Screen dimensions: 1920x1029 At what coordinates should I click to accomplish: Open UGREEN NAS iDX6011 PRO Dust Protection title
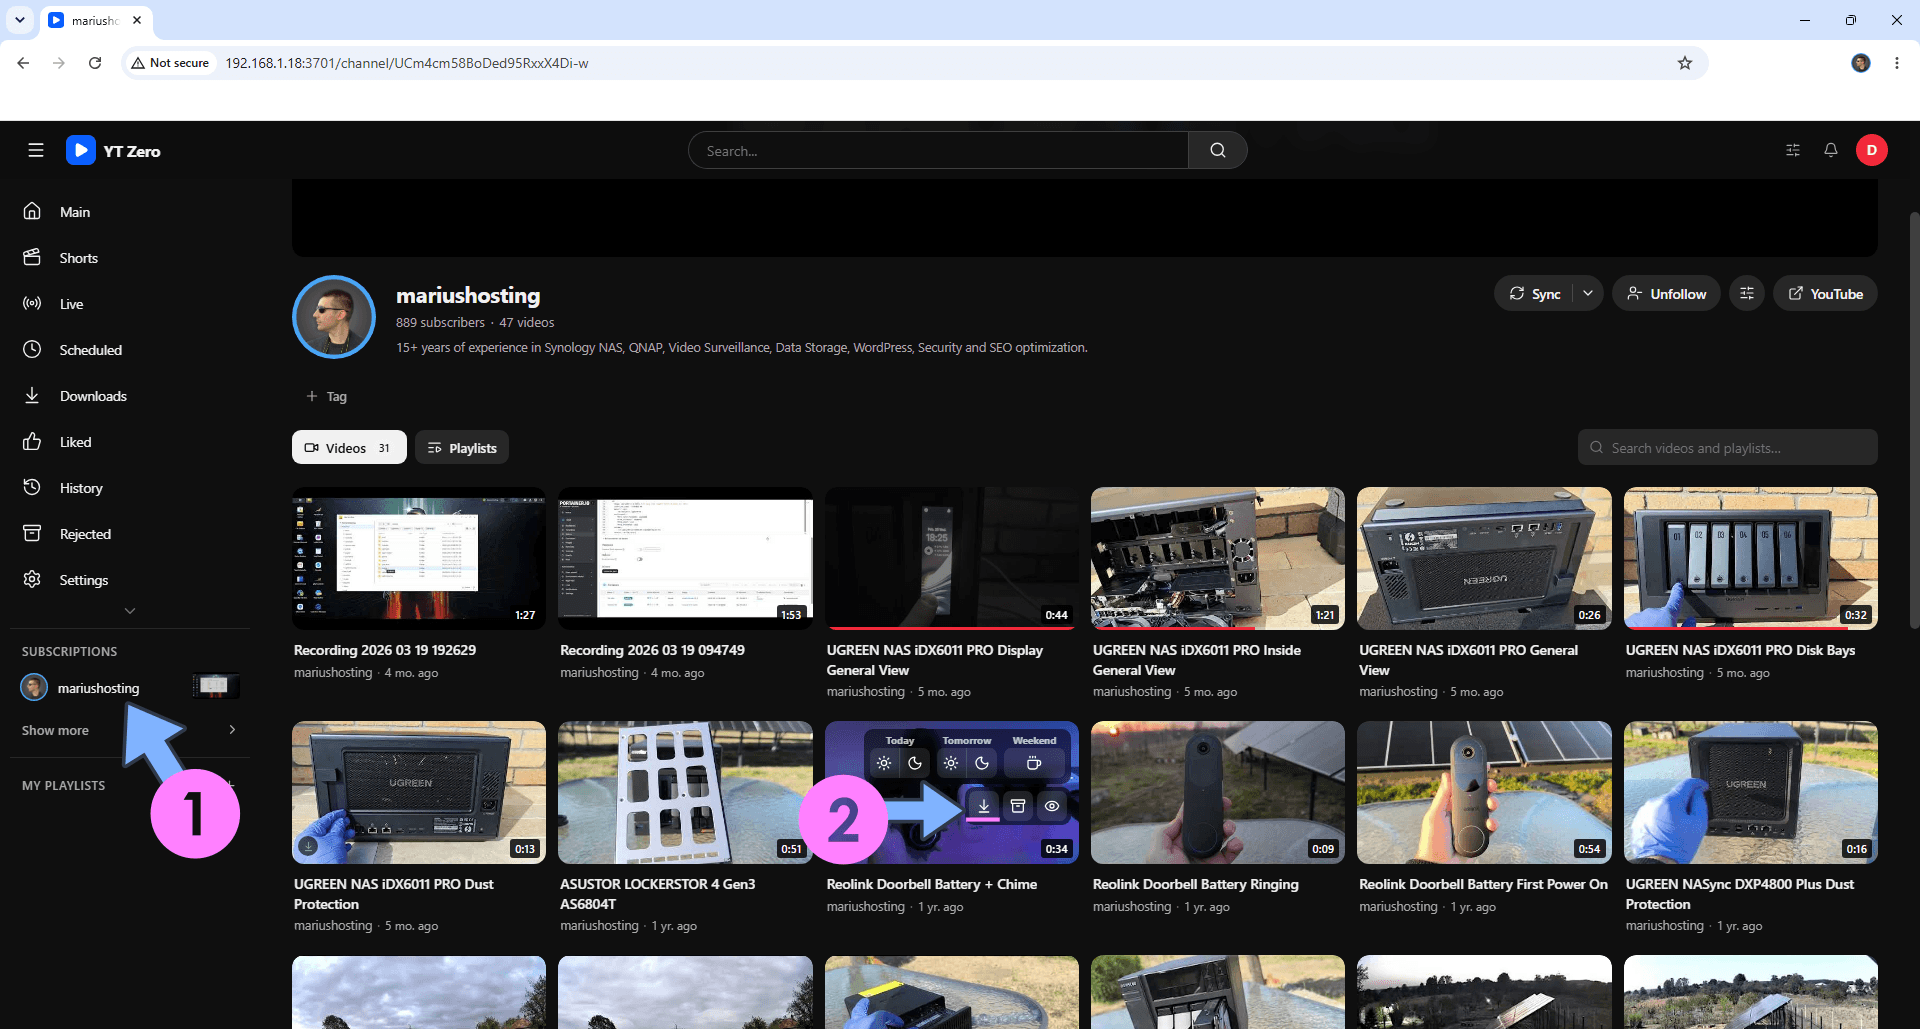pos(393,894)
